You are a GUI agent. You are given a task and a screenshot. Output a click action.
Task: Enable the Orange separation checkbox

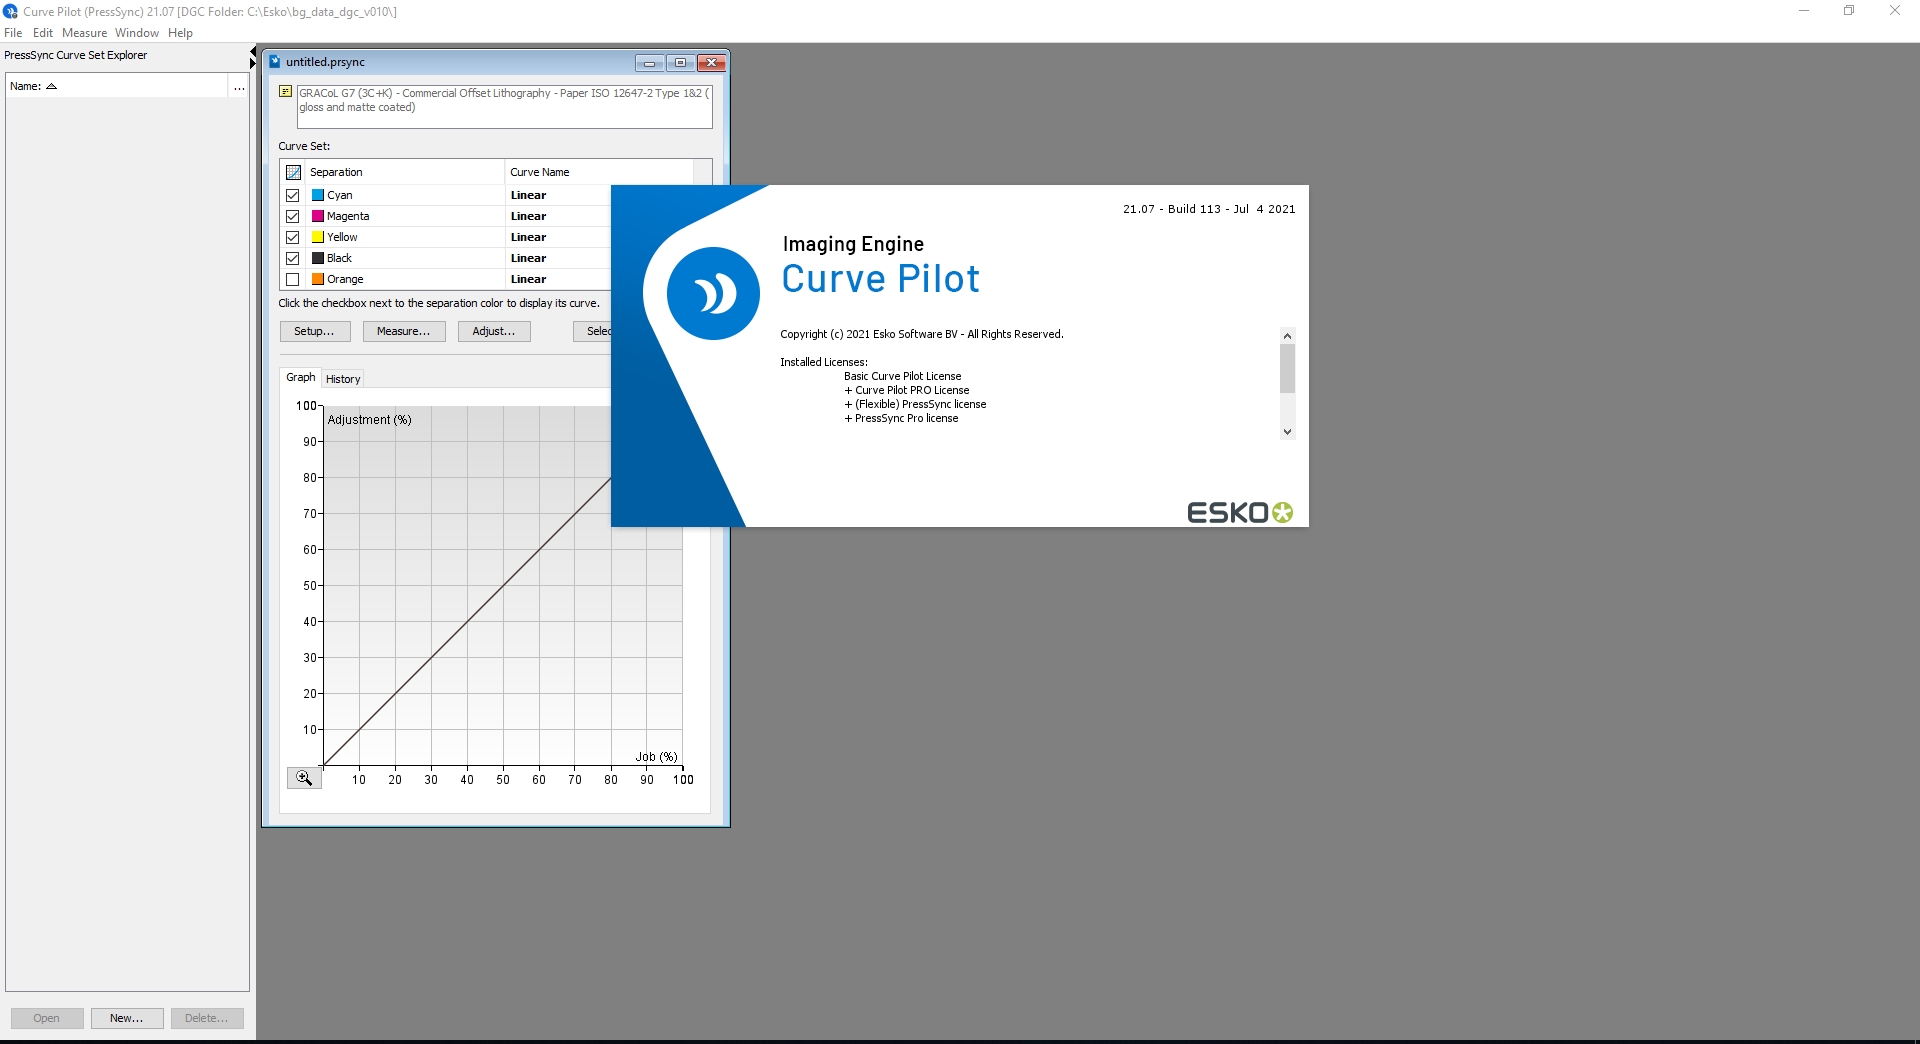pyautogui.click(x=293, y=279)
